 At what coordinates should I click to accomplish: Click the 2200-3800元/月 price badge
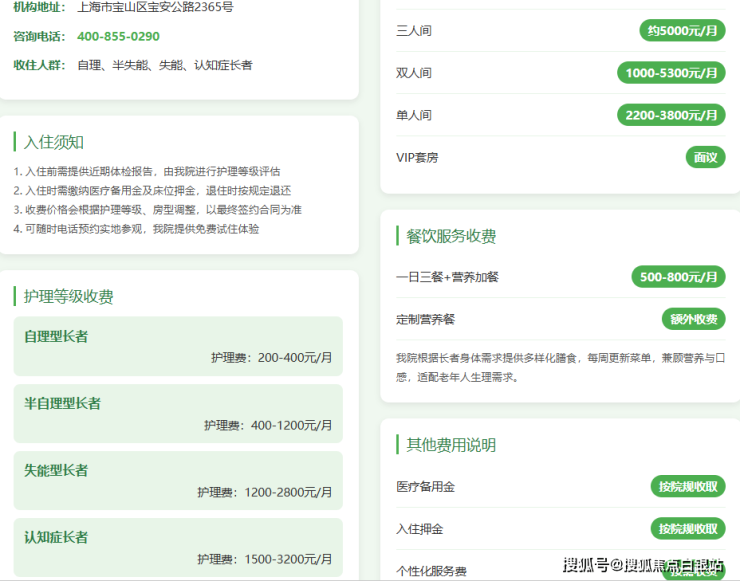(x=671, y=115)
